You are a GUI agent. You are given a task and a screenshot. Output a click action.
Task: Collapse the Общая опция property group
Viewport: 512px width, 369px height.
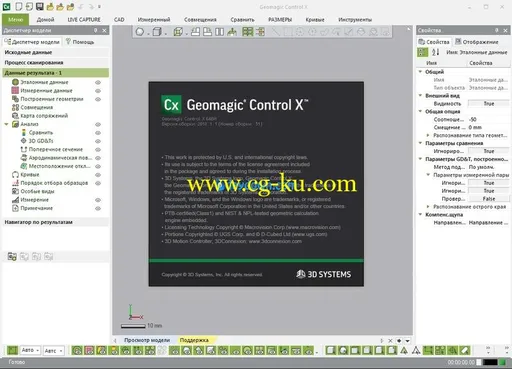coord(420,111)
